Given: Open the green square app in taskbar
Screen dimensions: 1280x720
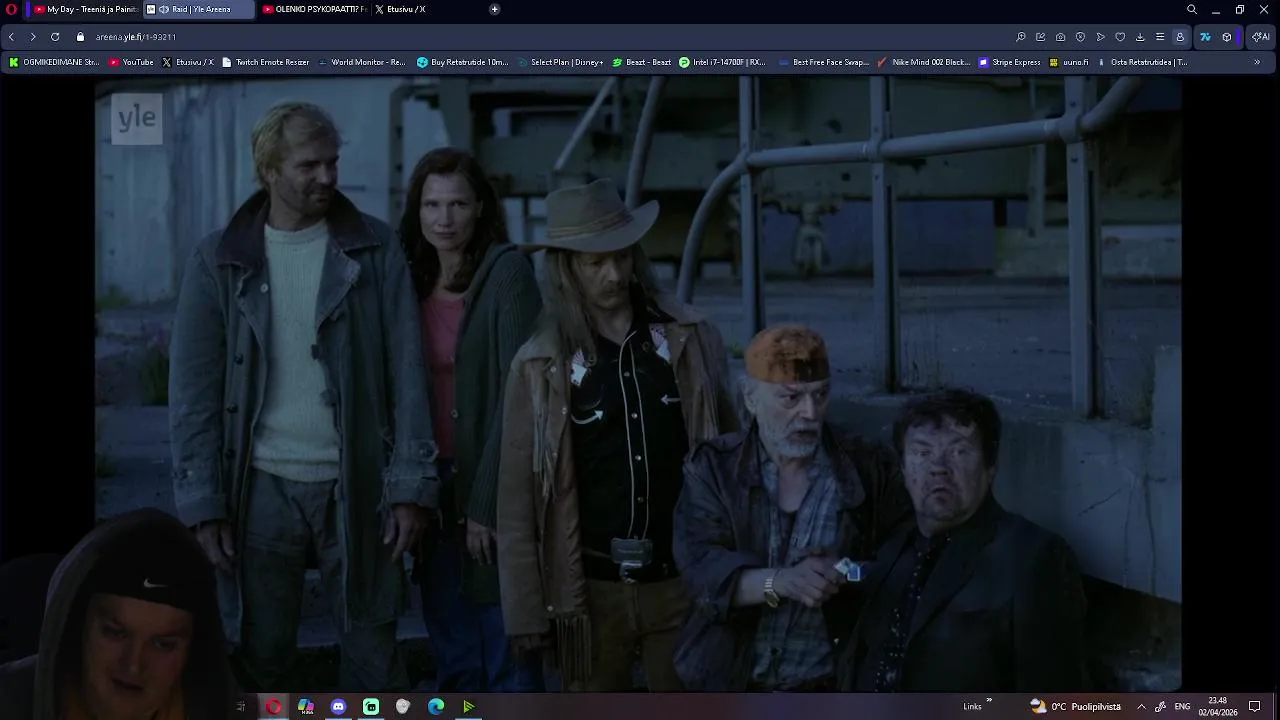Looking at the screenshot, I should coord(371,707).
